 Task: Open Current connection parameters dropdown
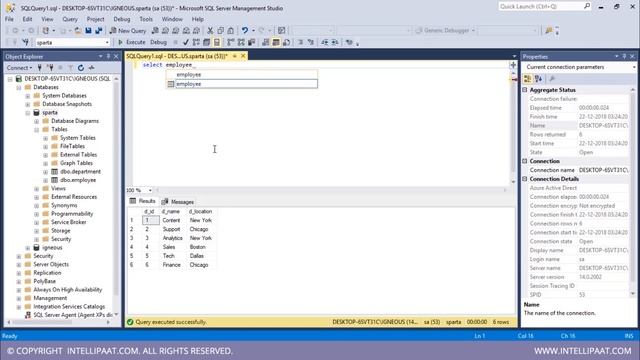(x=634, y=67)
